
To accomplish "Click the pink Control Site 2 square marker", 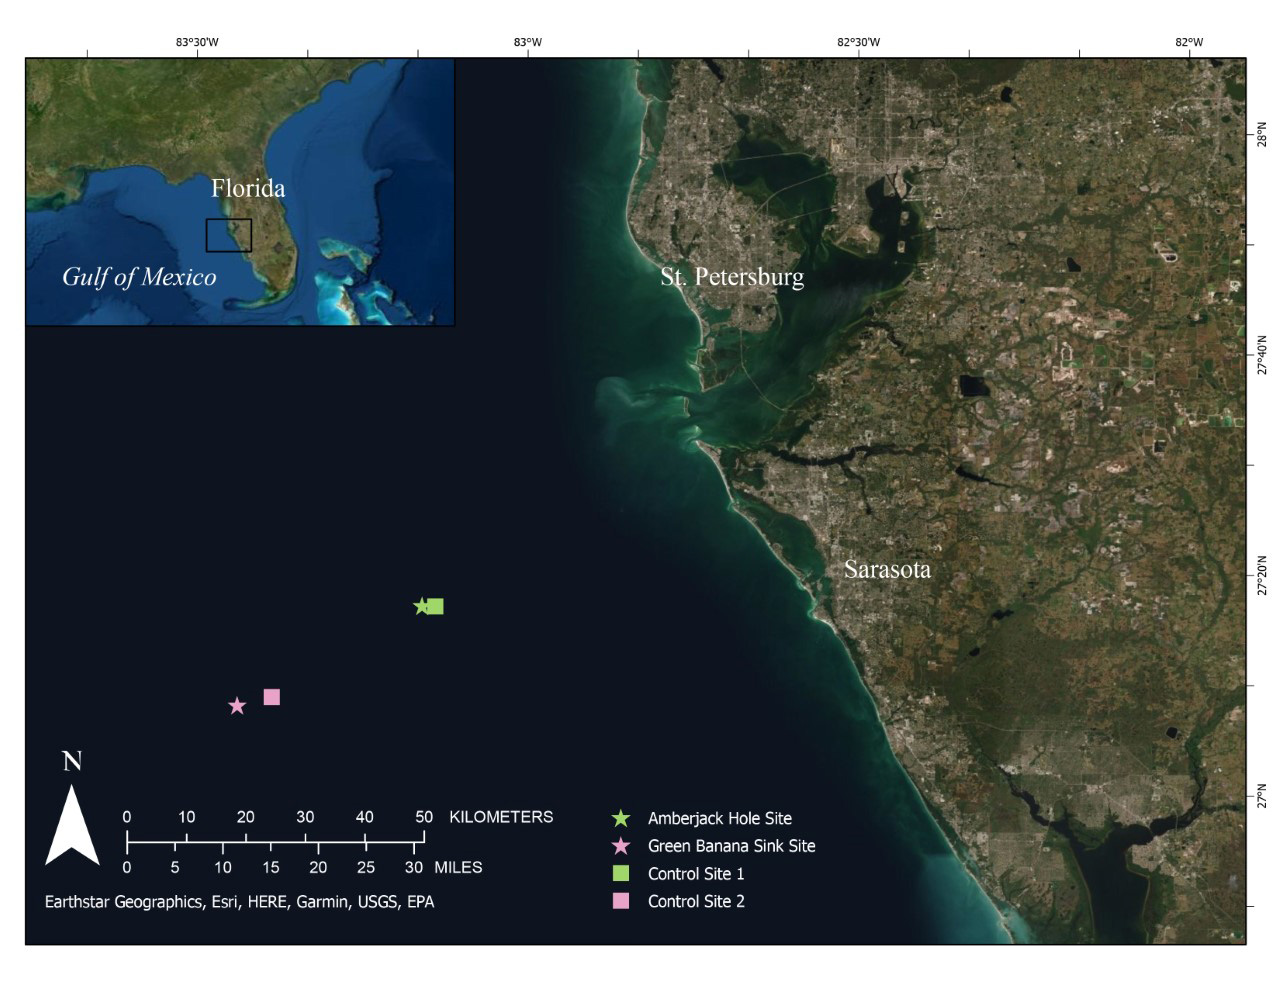I will click(x=272, y=696).
